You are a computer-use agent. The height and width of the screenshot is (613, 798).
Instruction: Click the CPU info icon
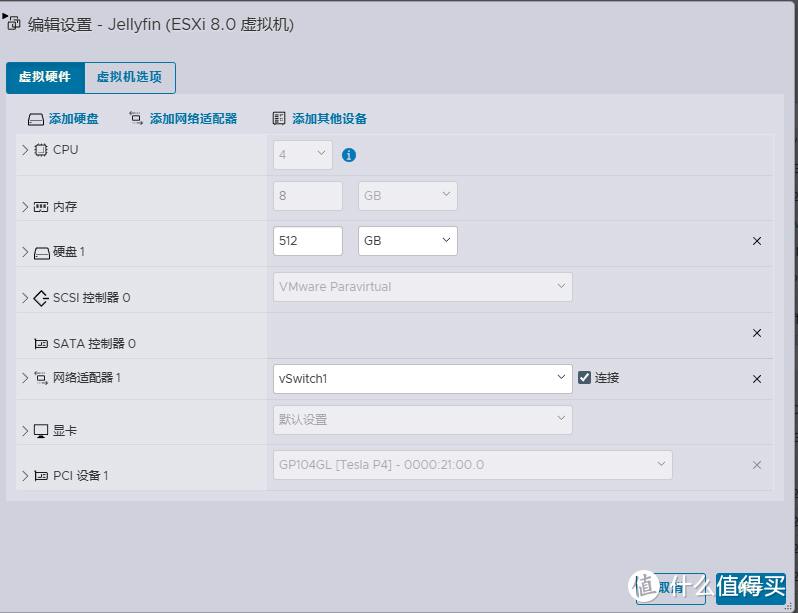[x=349, y=155]
